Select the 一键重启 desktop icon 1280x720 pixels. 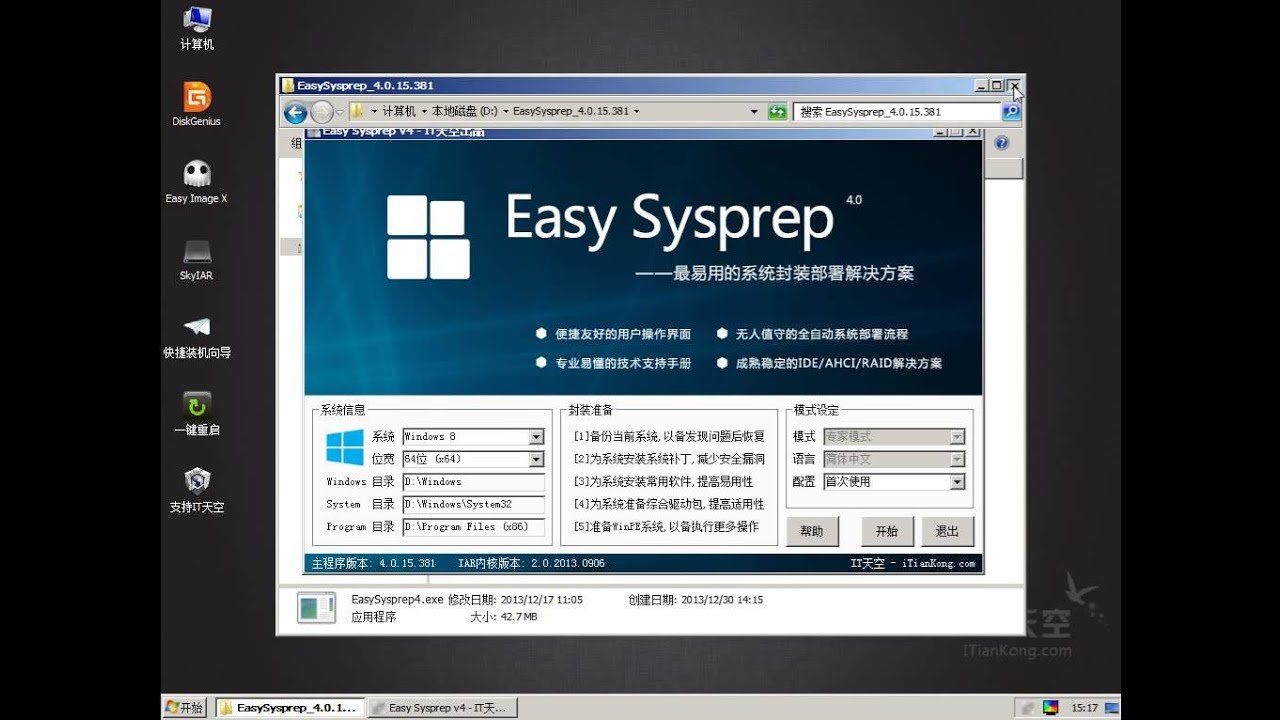coord(197,413)
